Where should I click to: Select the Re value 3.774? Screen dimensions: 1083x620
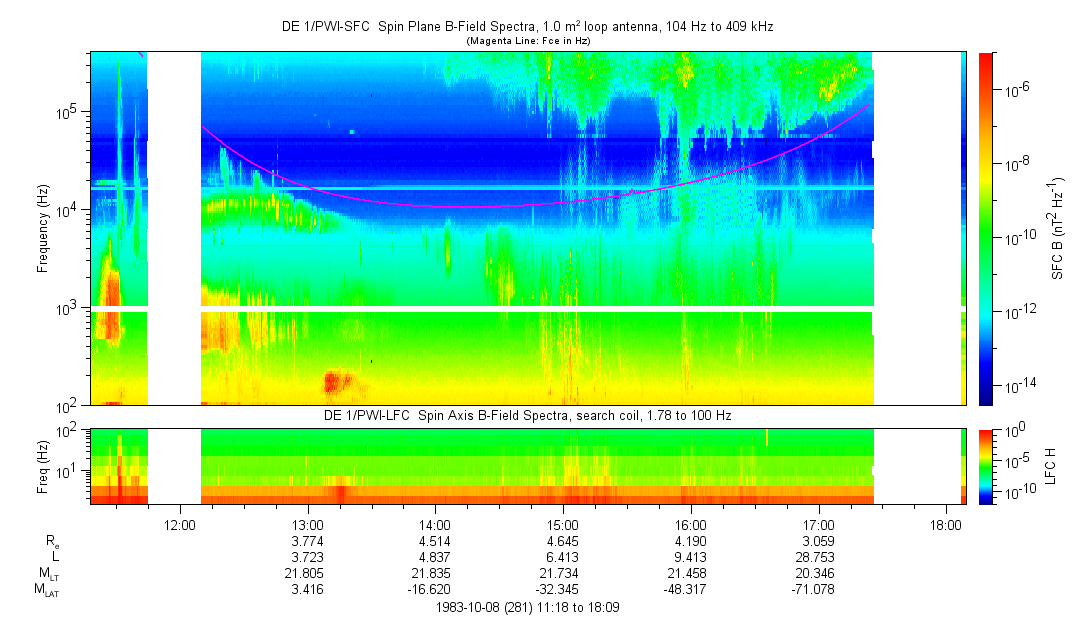pyautogui.click(x=308, y=541)
